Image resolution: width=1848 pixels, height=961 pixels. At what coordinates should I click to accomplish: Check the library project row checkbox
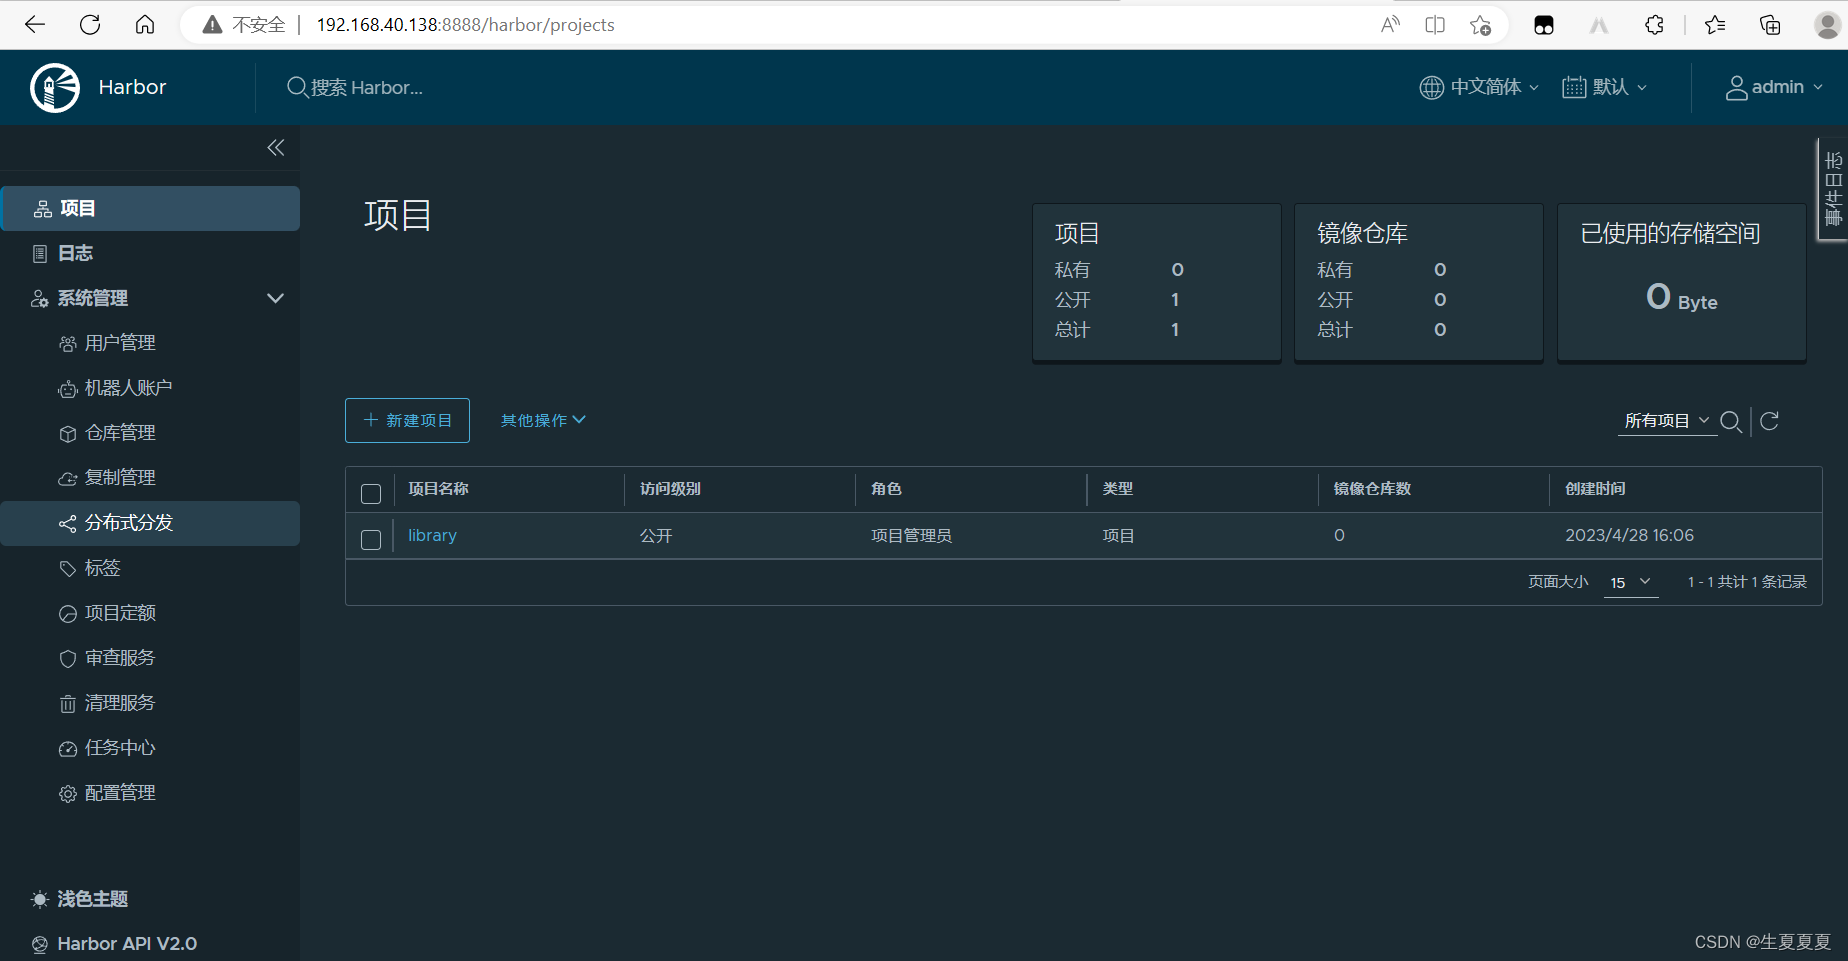point(370,539)
